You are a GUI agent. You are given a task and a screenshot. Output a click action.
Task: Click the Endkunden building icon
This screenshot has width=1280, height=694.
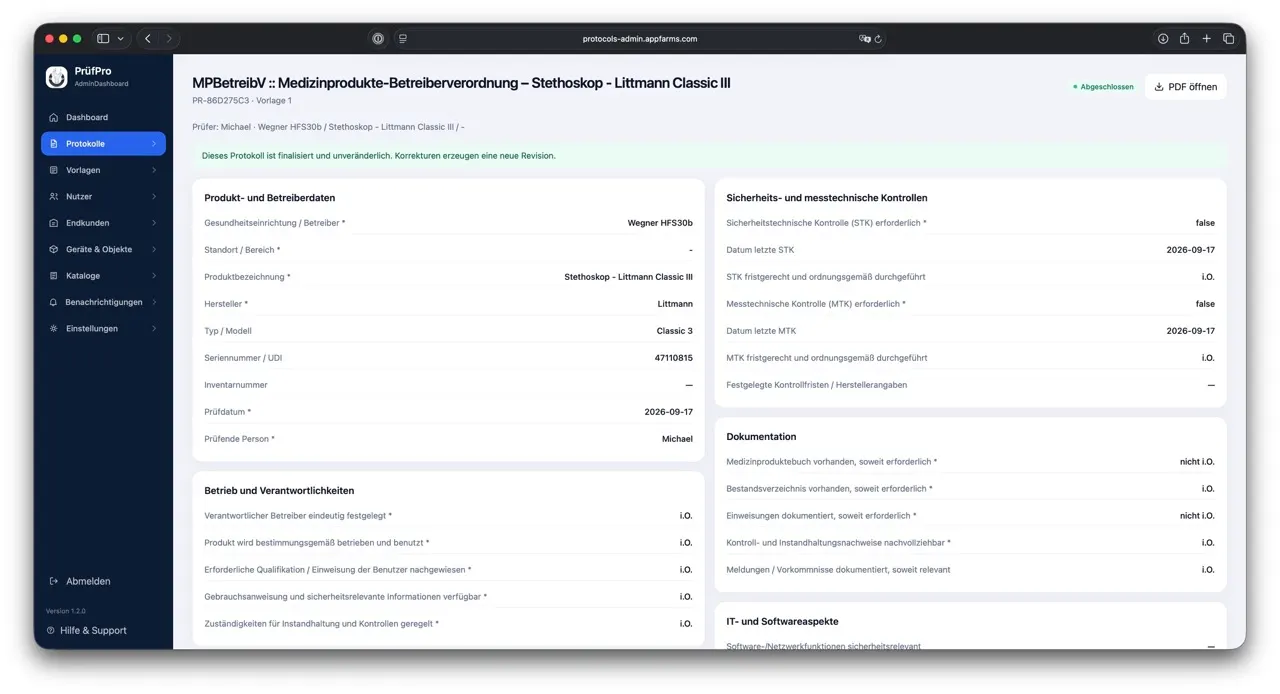(x=54, y=223)
